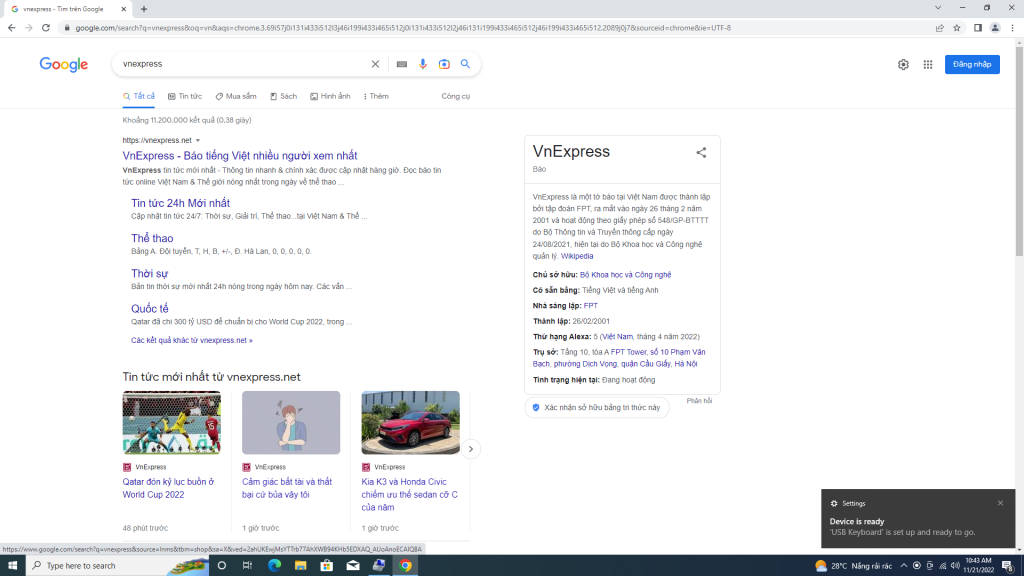The height and width of the screenshot is (576, 1024).
Task: Open the VnExpress main result title
Action: (x=240, y=155)
